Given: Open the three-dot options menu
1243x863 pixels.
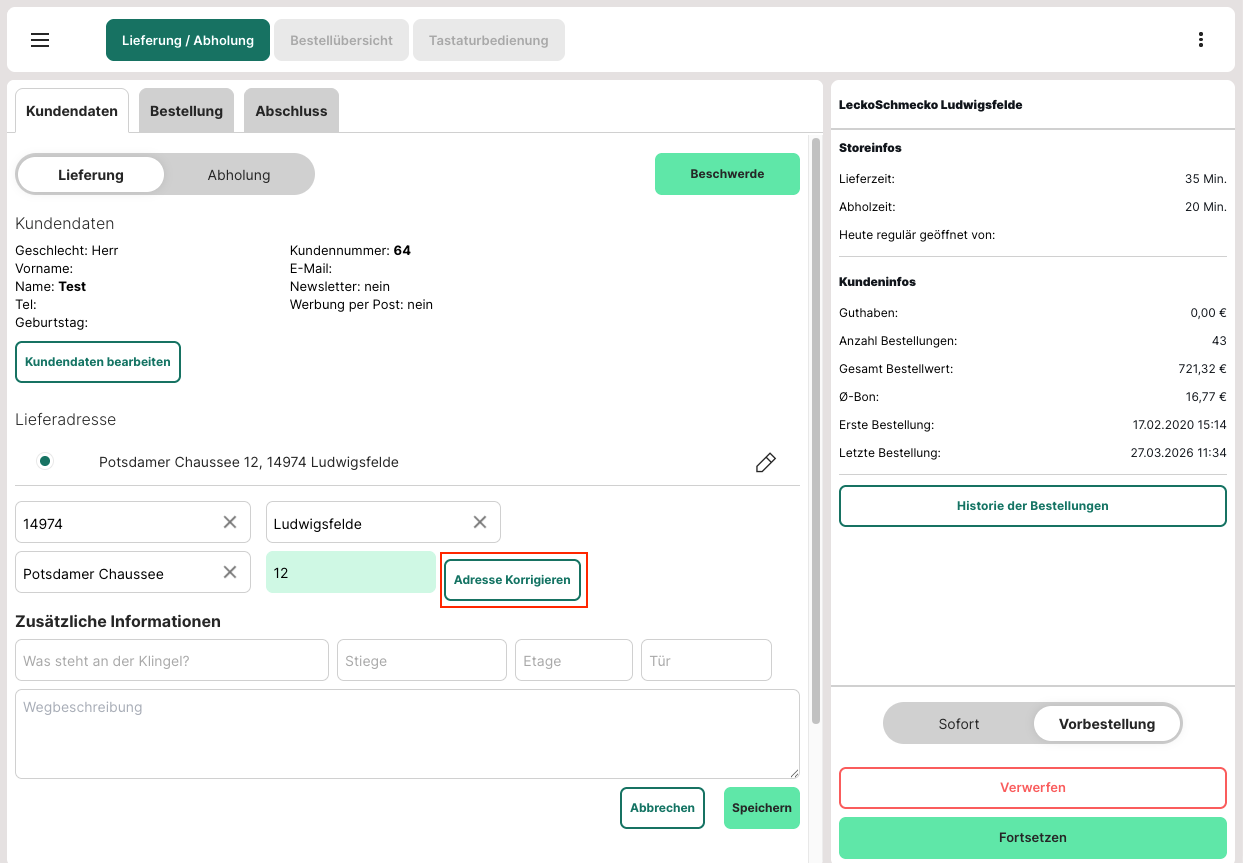Looking at the screenshot, I should pos(1200,40).
